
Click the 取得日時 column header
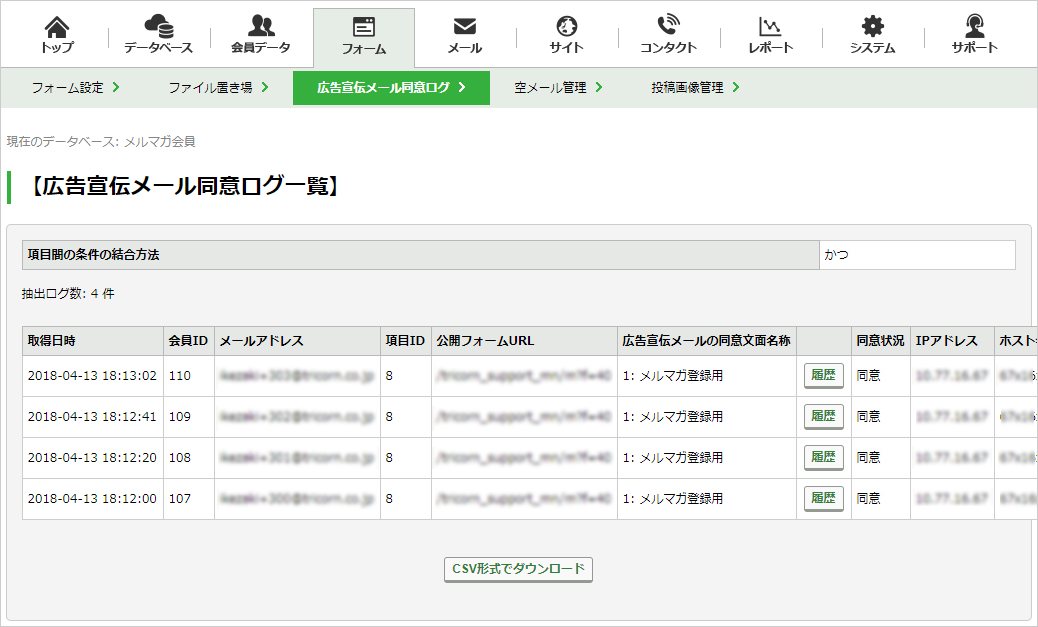[93, 341]
